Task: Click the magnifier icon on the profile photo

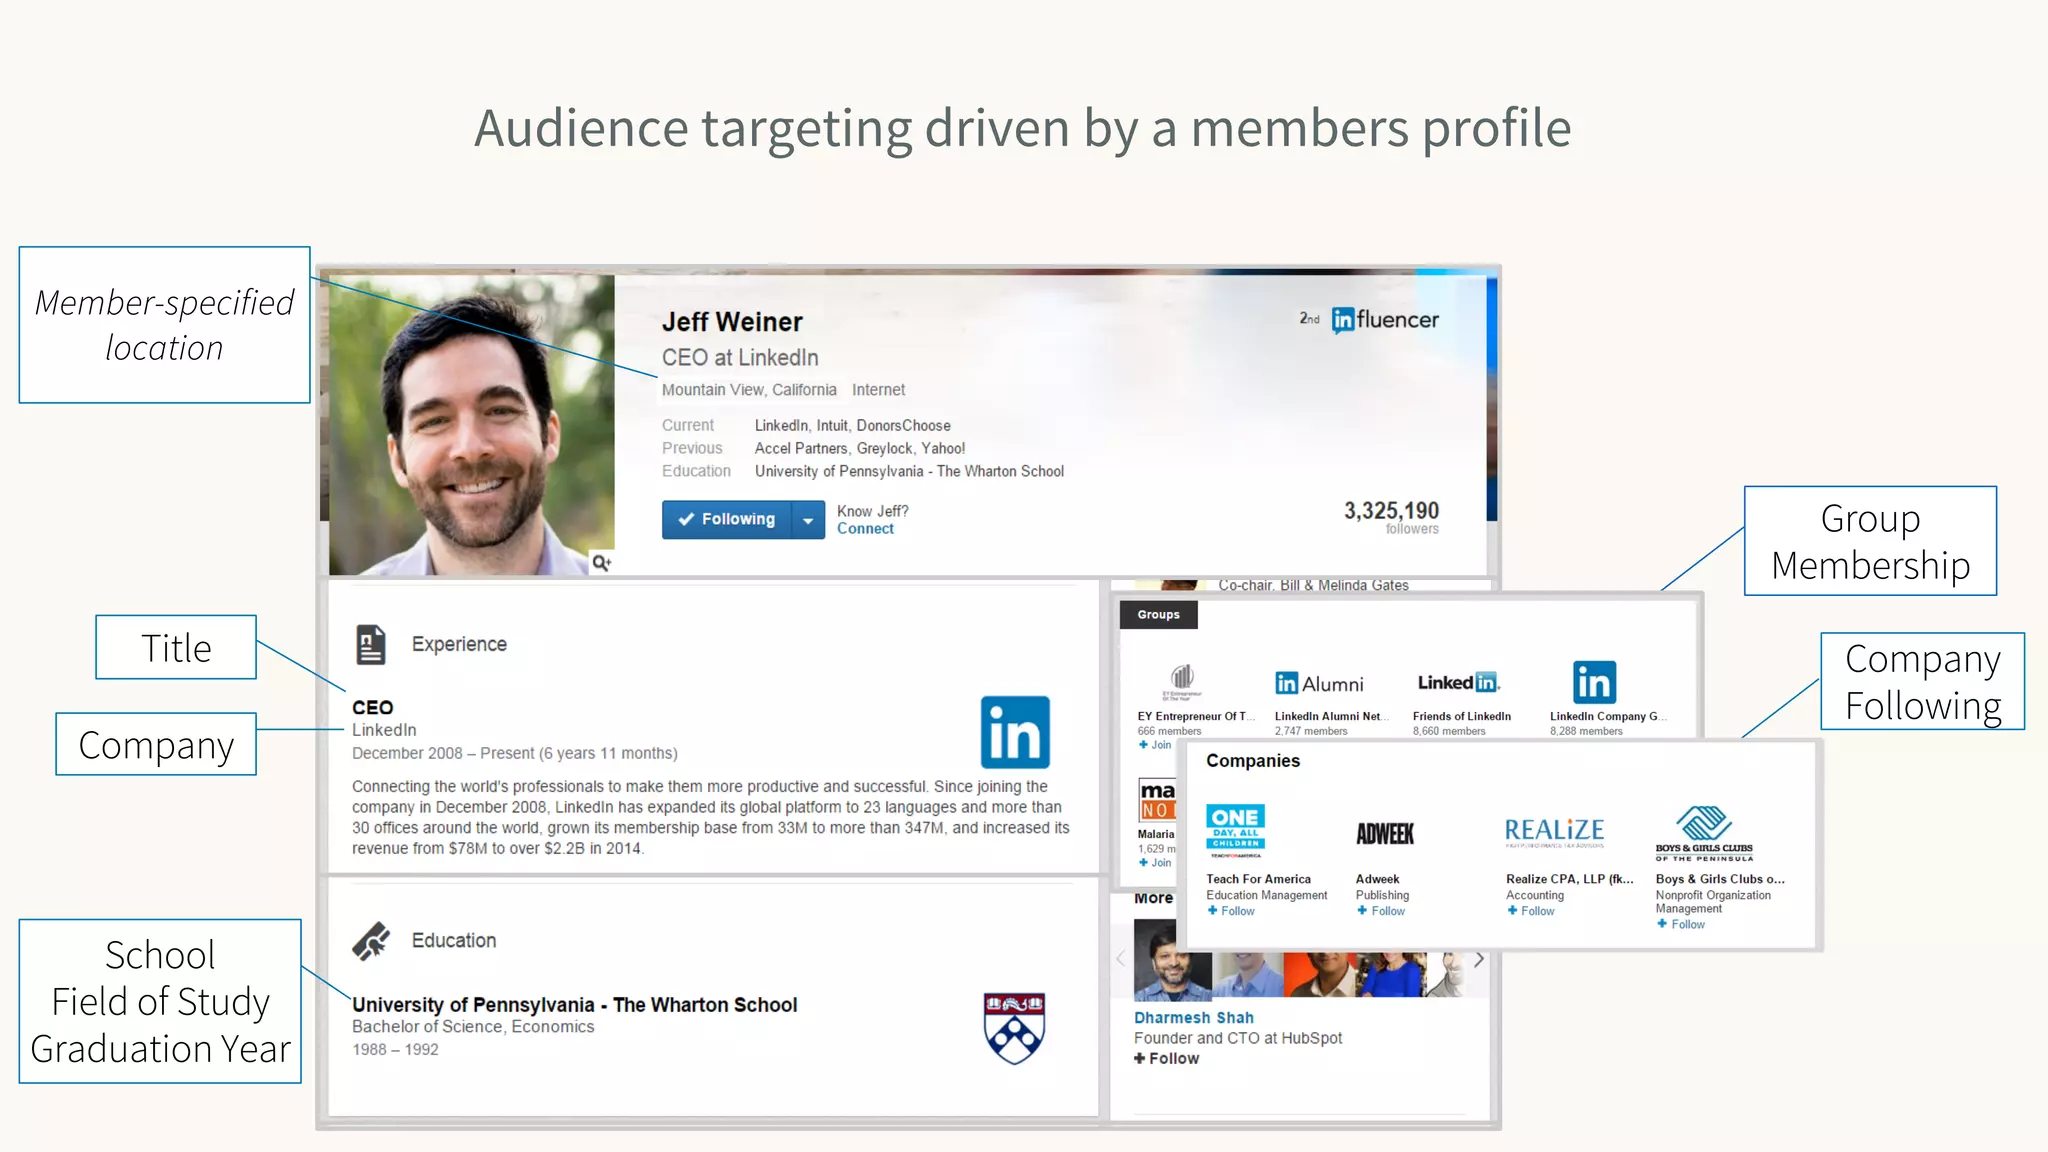Action: 601,562
